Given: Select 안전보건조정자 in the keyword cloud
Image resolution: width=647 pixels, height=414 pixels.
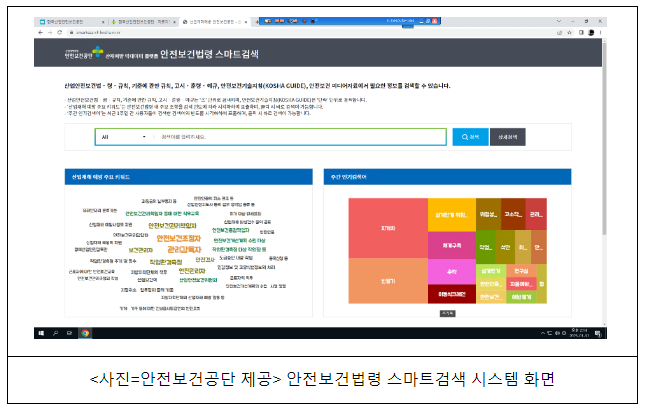Looking at the screenshot, I should [x=179, y=239].
